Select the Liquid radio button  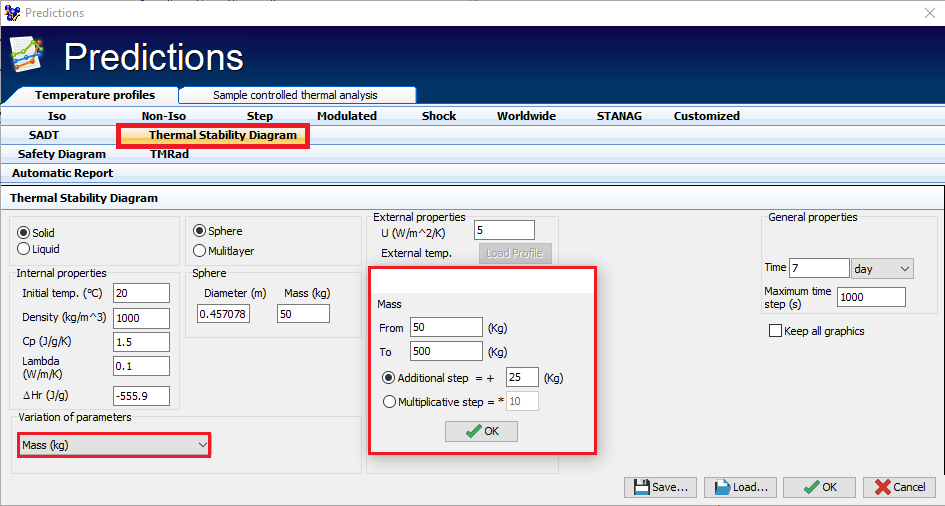(24, 249)
